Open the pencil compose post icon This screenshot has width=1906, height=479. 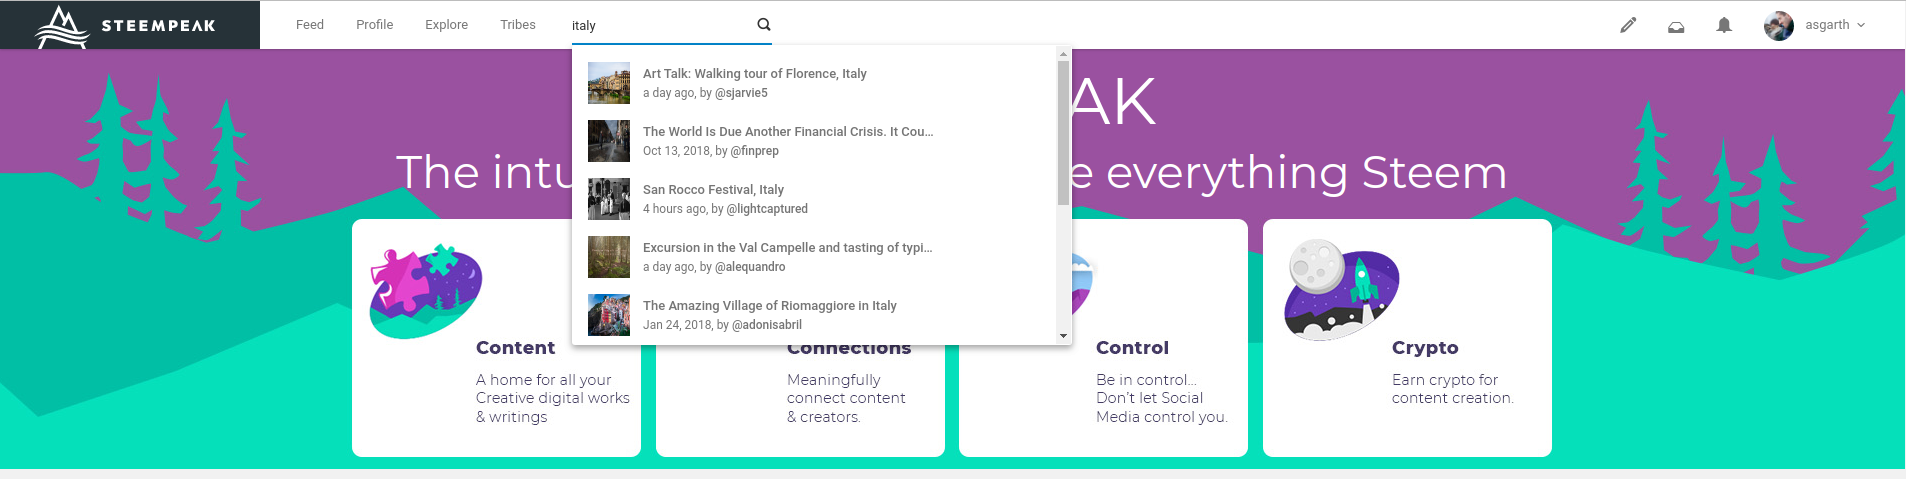[1628, 25]
